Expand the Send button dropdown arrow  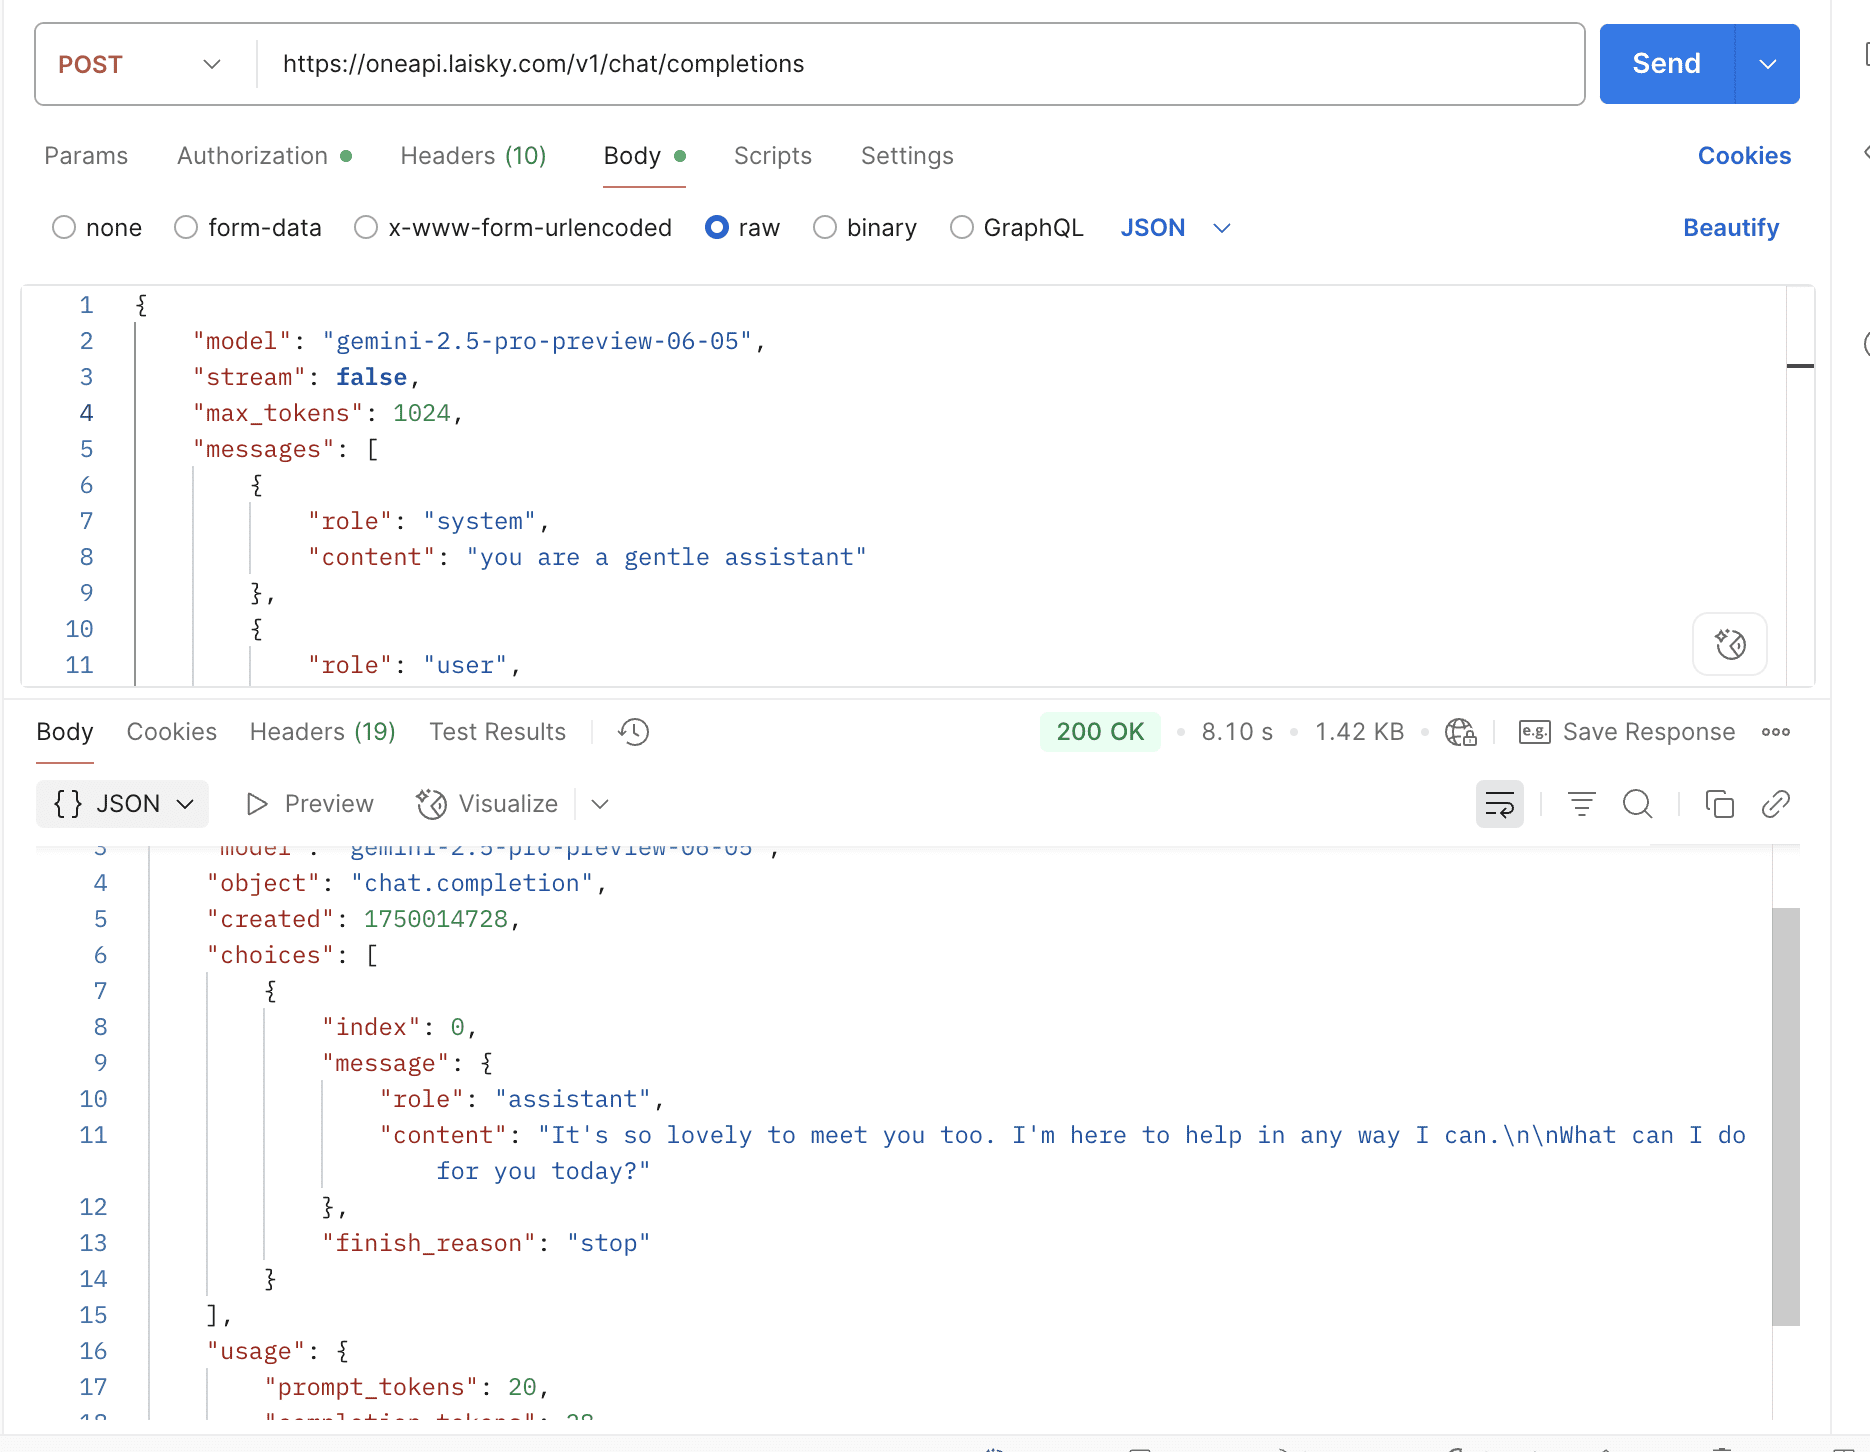1767,64
